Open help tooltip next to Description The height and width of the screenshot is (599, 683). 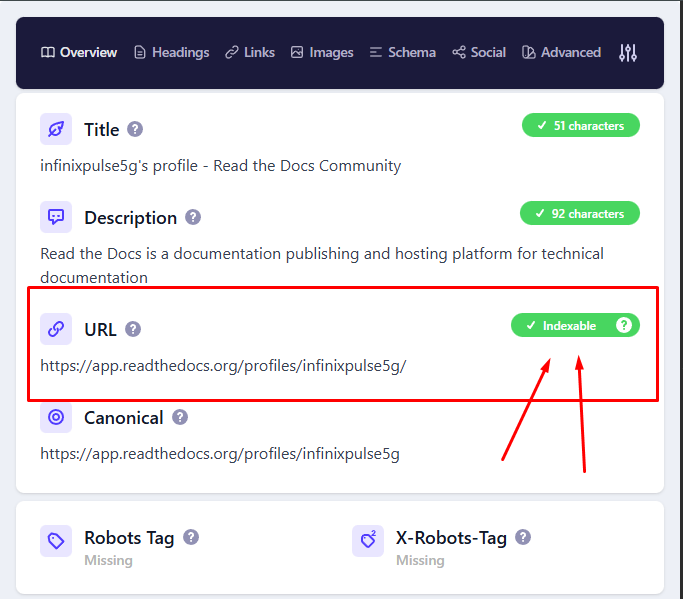pos(193,217)
